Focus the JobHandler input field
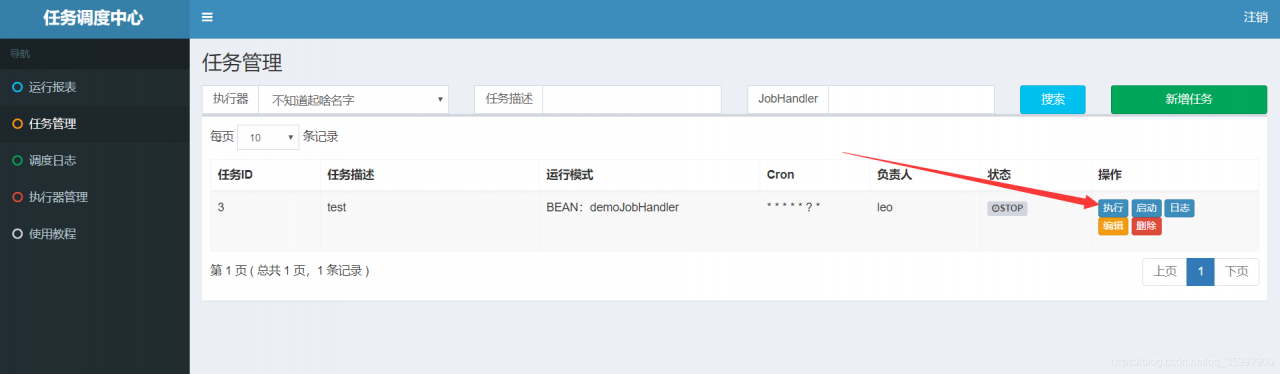This screenshot has height=374, width=1280. tap(911, 100)
